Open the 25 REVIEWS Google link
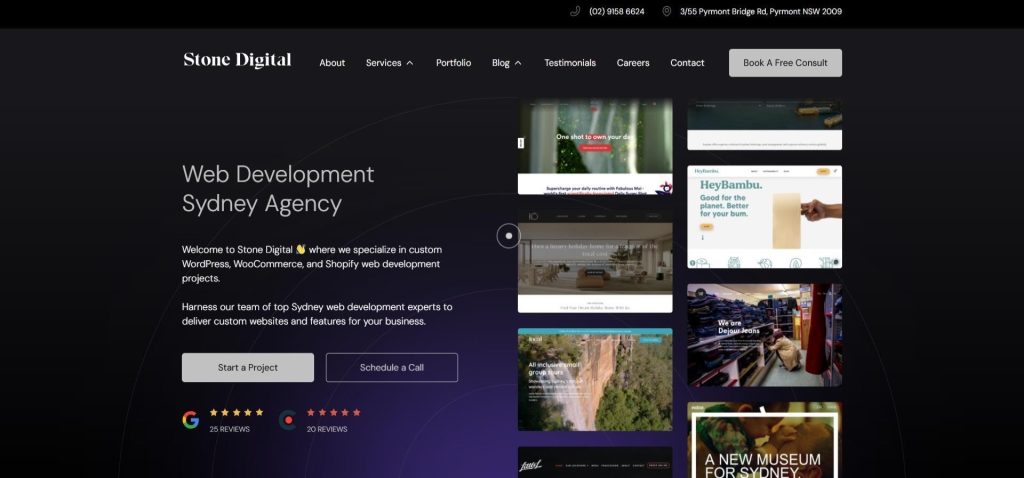The height and width of the screenshot is (478, 1024). point(230,429)
